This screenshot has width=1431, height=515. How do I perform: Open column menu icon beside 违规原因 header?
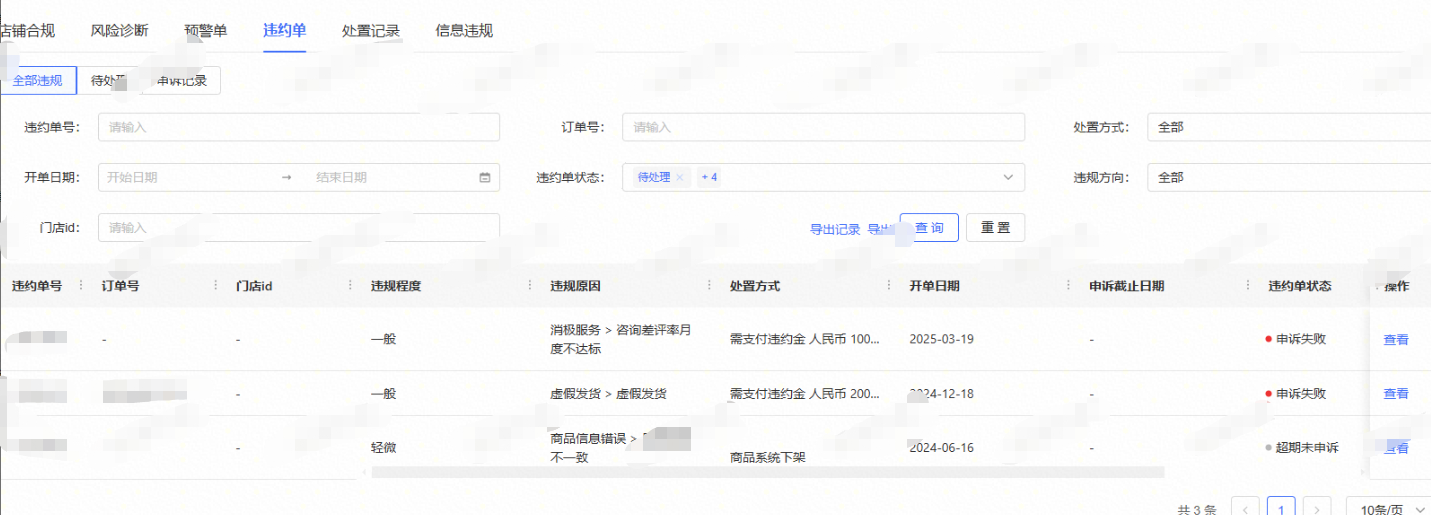(709, 286)
